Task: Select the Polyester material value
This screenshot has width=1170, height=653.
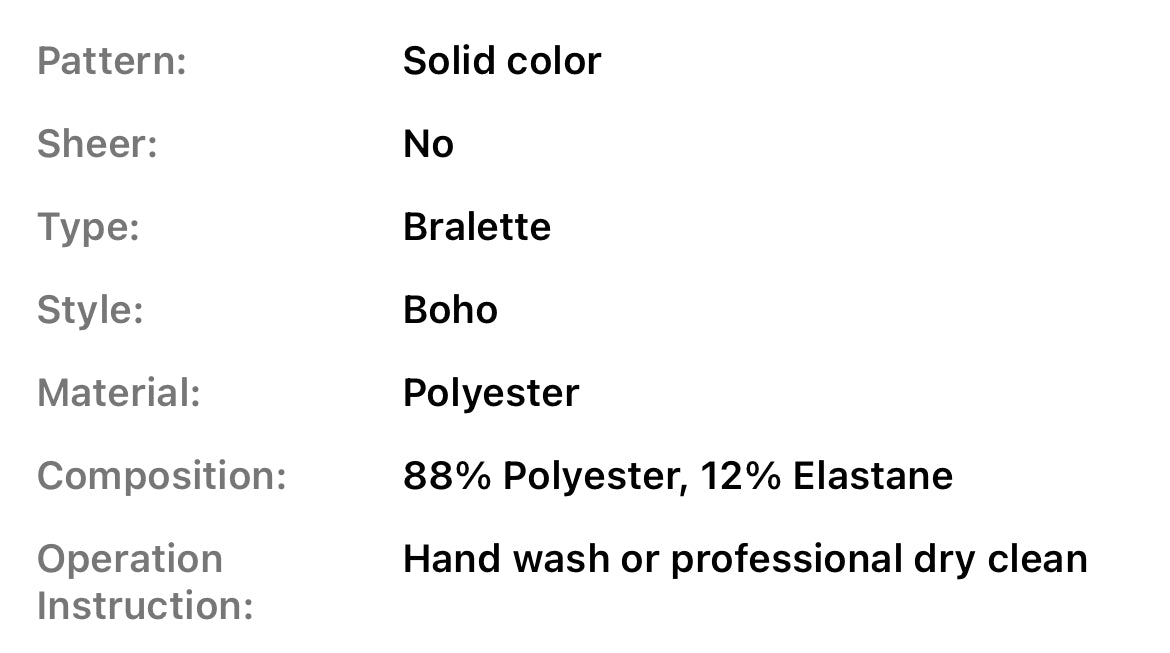Action: click(490, 393)
